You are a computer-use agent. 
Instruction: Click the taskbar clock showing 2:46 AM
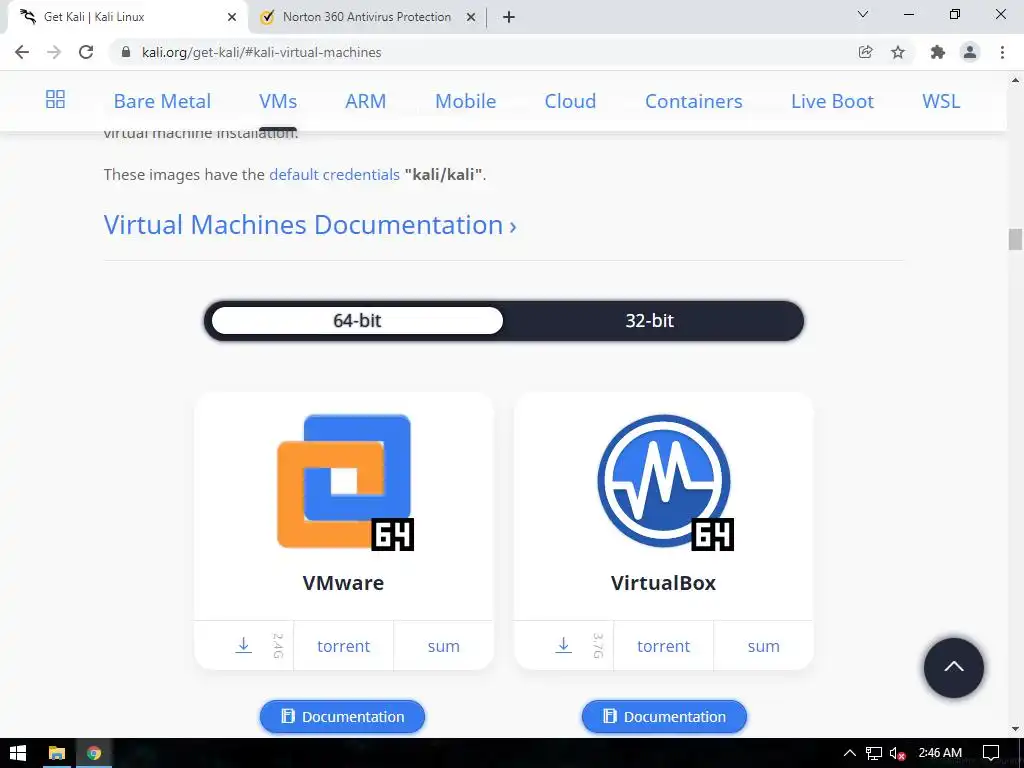click(940, 753)
